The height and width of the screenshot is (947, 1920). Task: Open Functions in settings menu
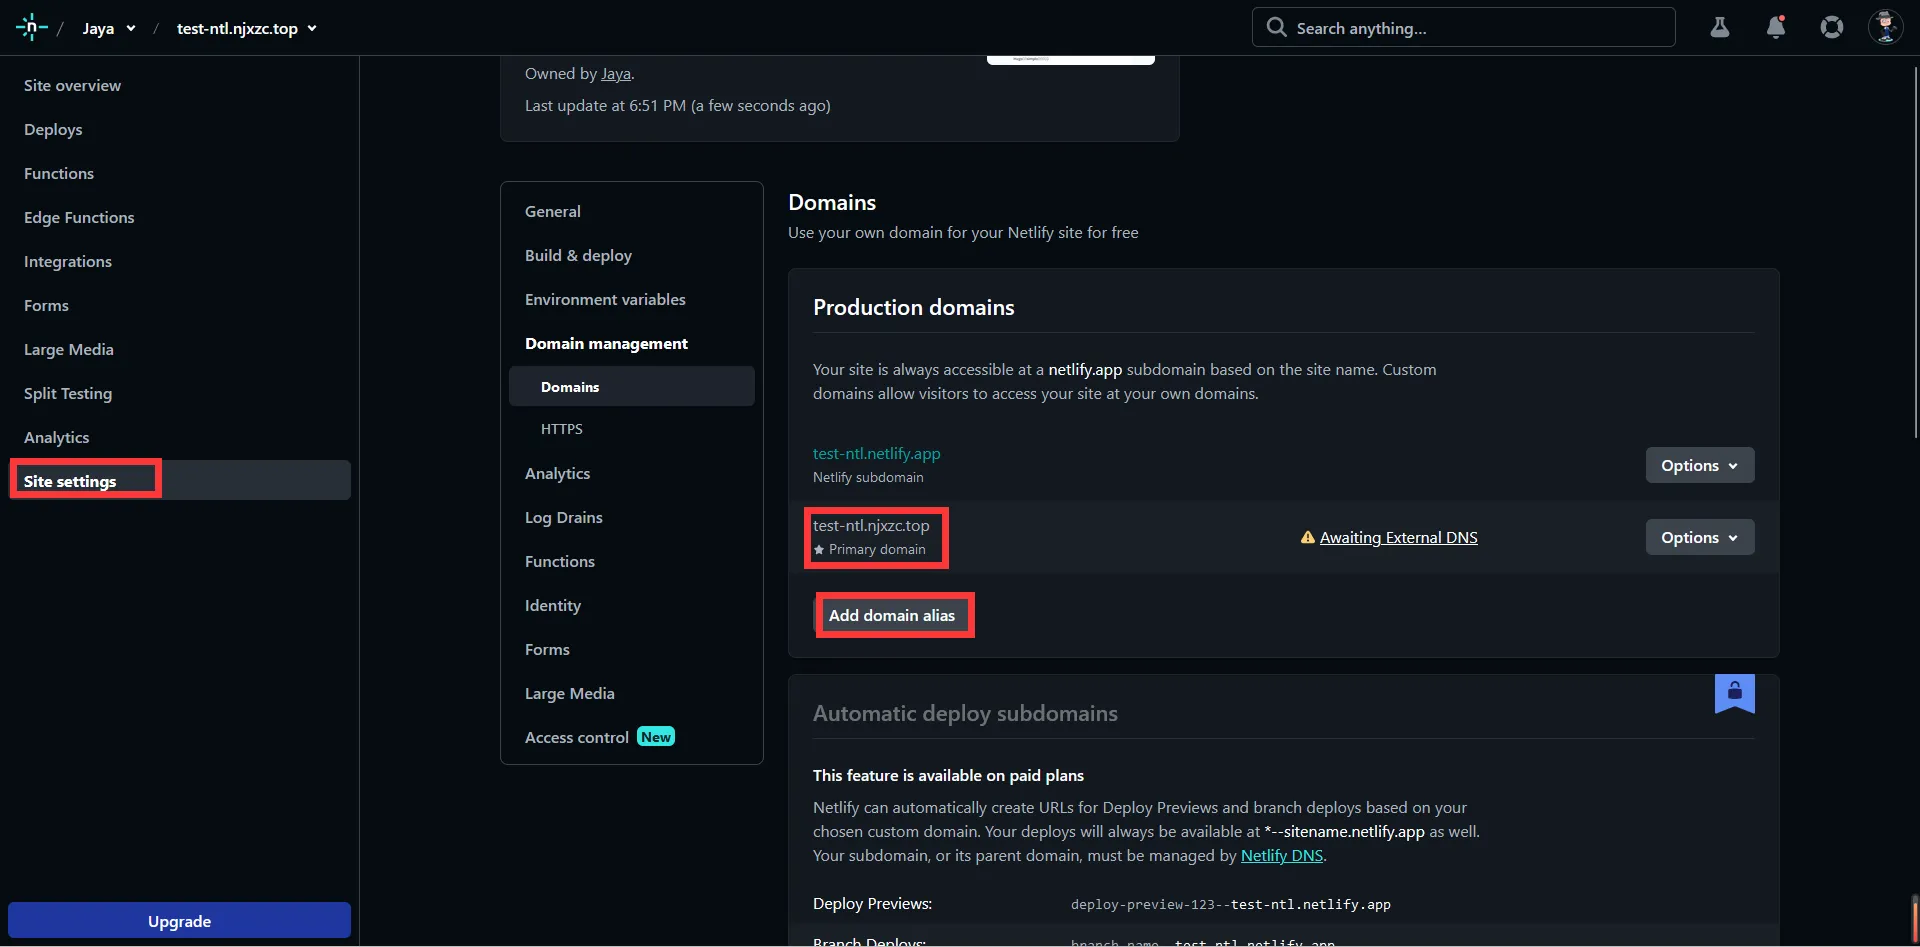click(560, 562)
